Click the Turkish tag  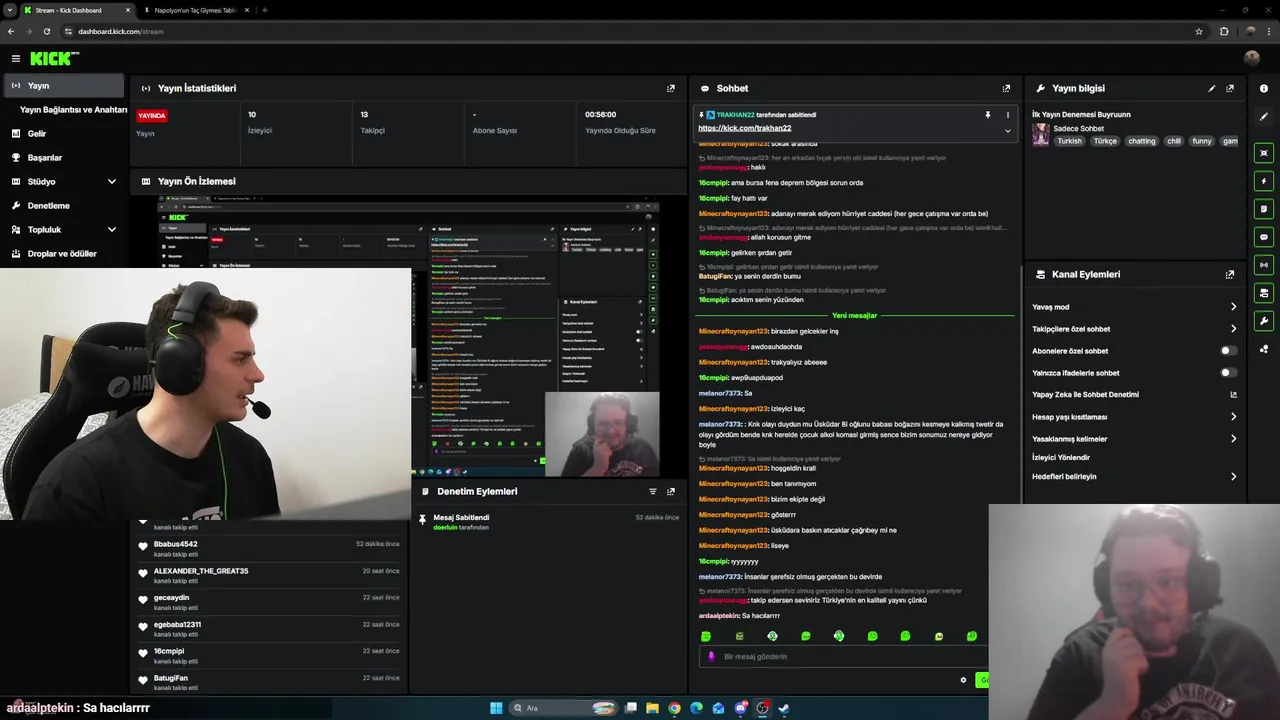[1070, 141]
